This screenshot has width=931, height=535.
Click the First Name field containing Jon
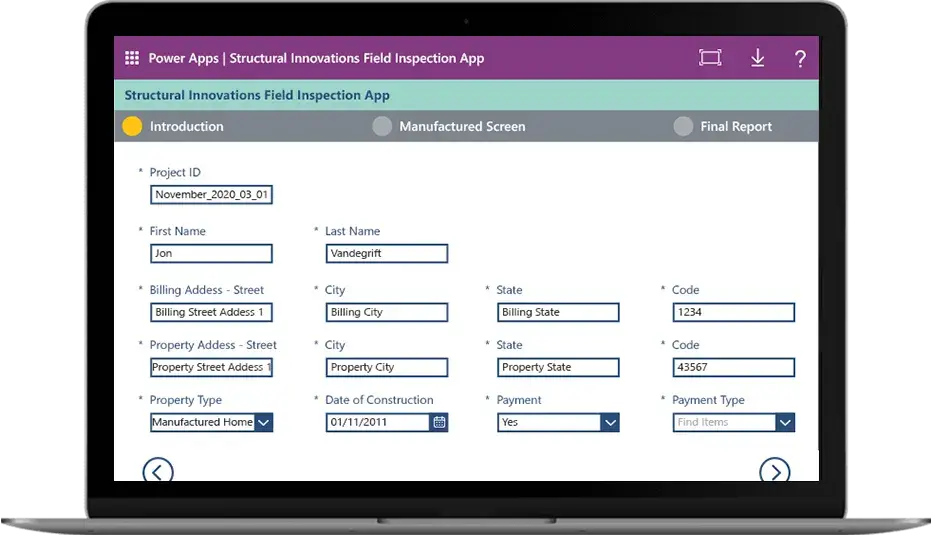[x=211, y=254]
